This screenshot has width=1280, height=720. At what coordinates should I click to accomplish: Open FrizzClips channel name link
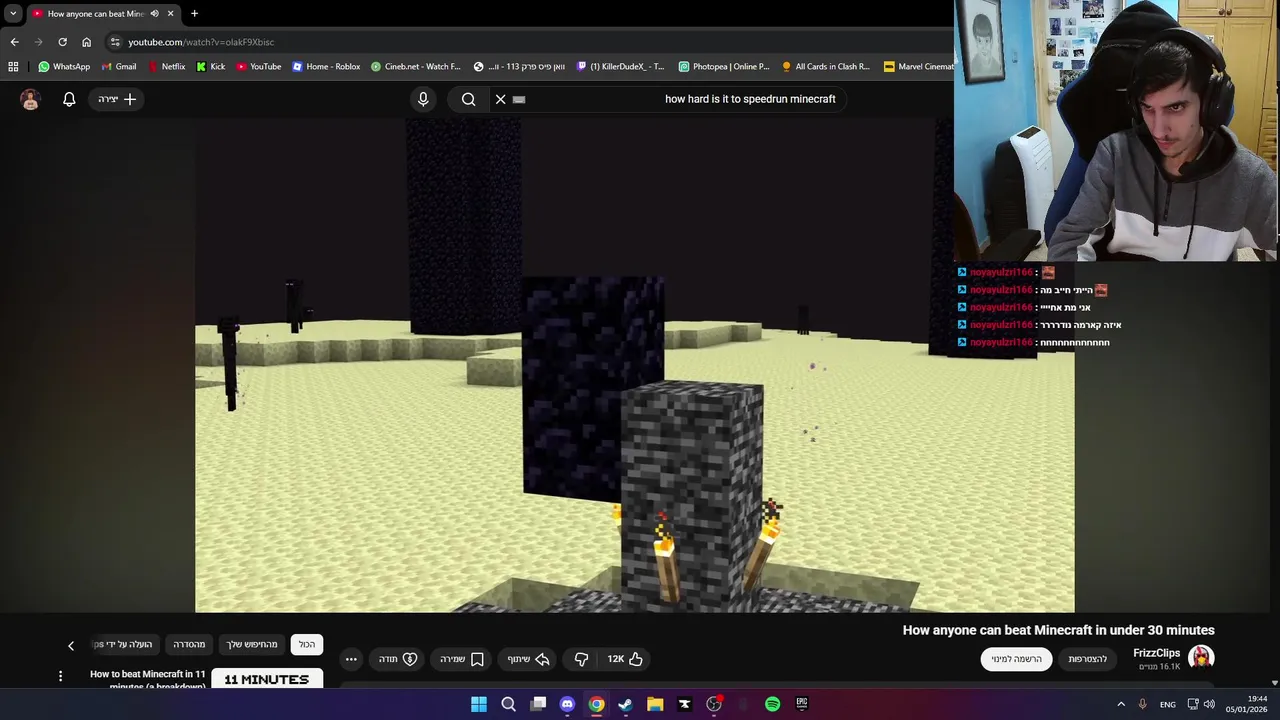[1156, 653]
